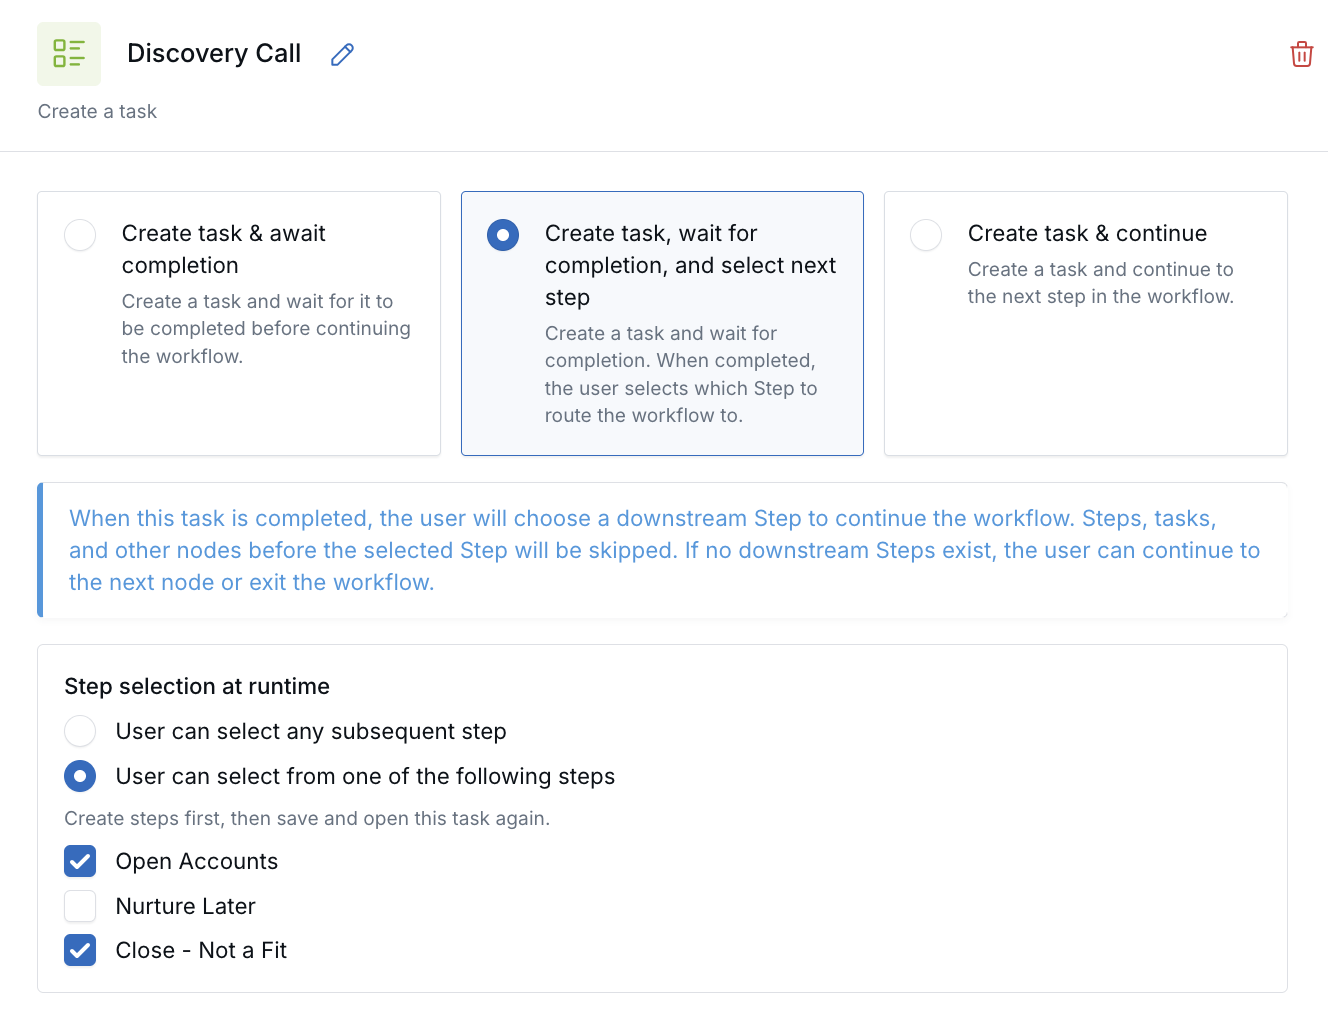
Task: Click the 'Nurture Later' label
Action: (x=186, y=906)
